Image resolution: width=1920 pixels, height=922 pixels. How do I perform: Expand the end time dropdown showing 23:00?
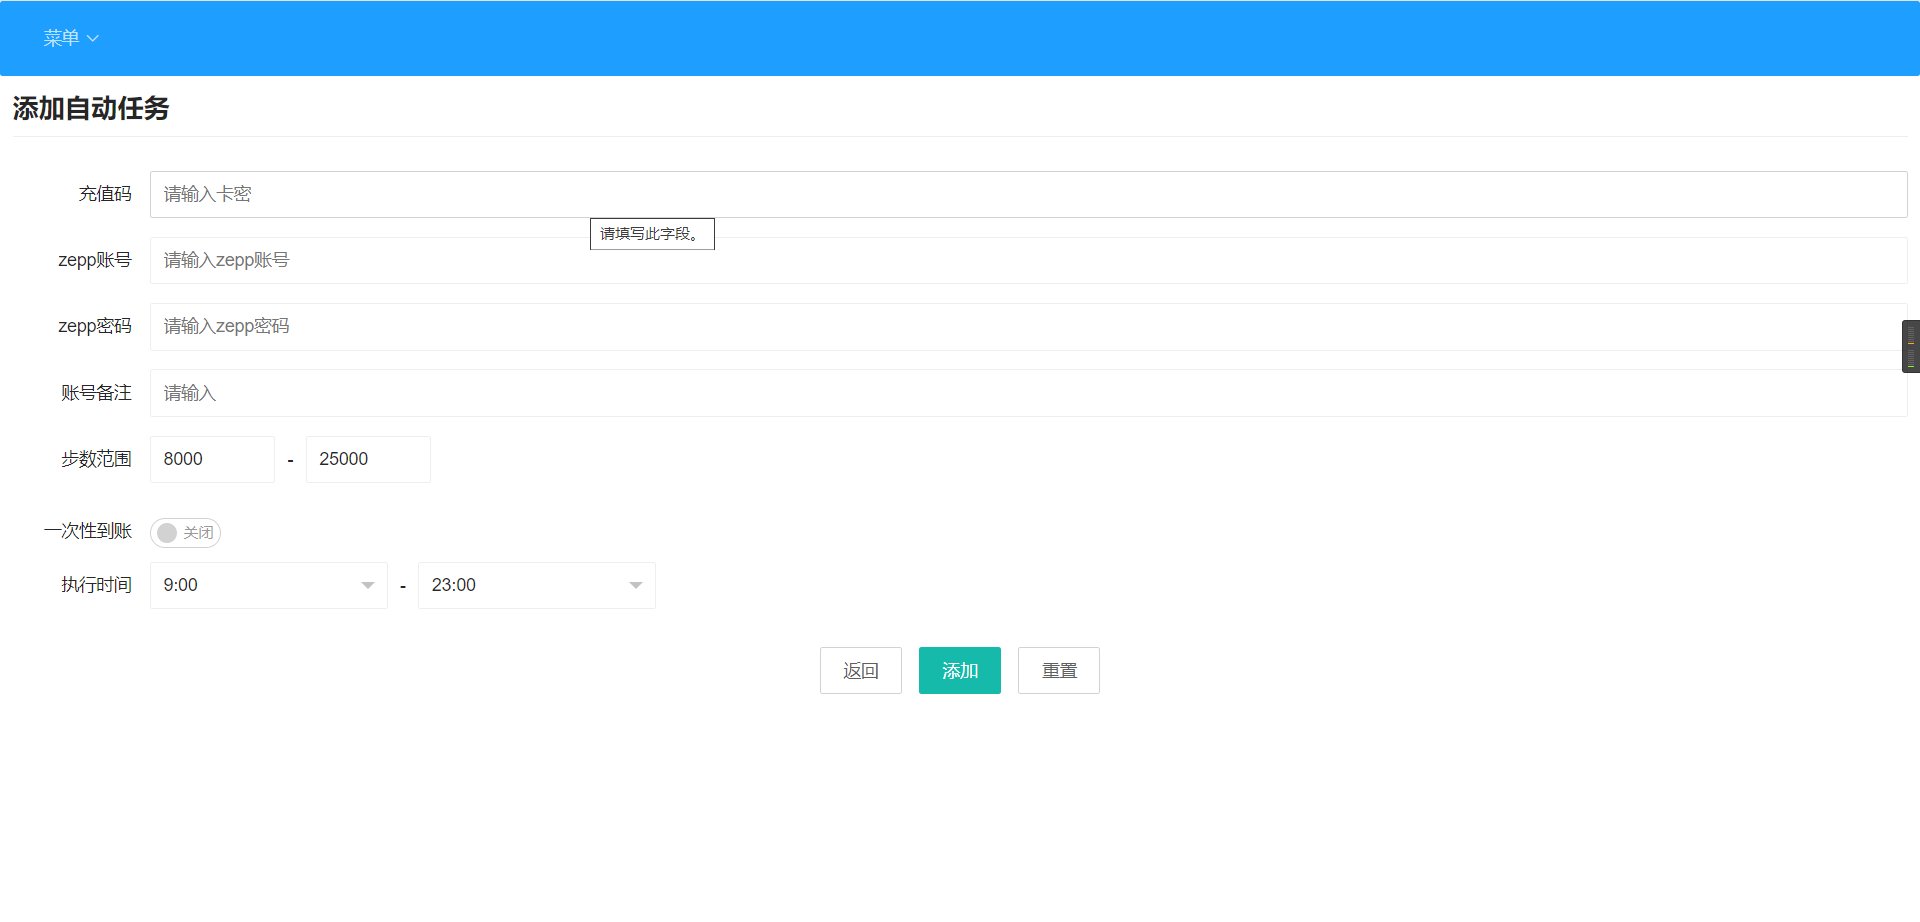[536, 585]
